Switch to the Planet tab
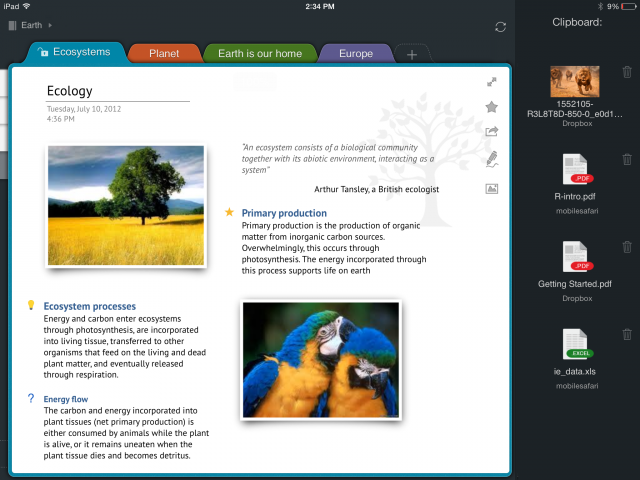This screenshot has height=480, width=640. click(164, 53)
